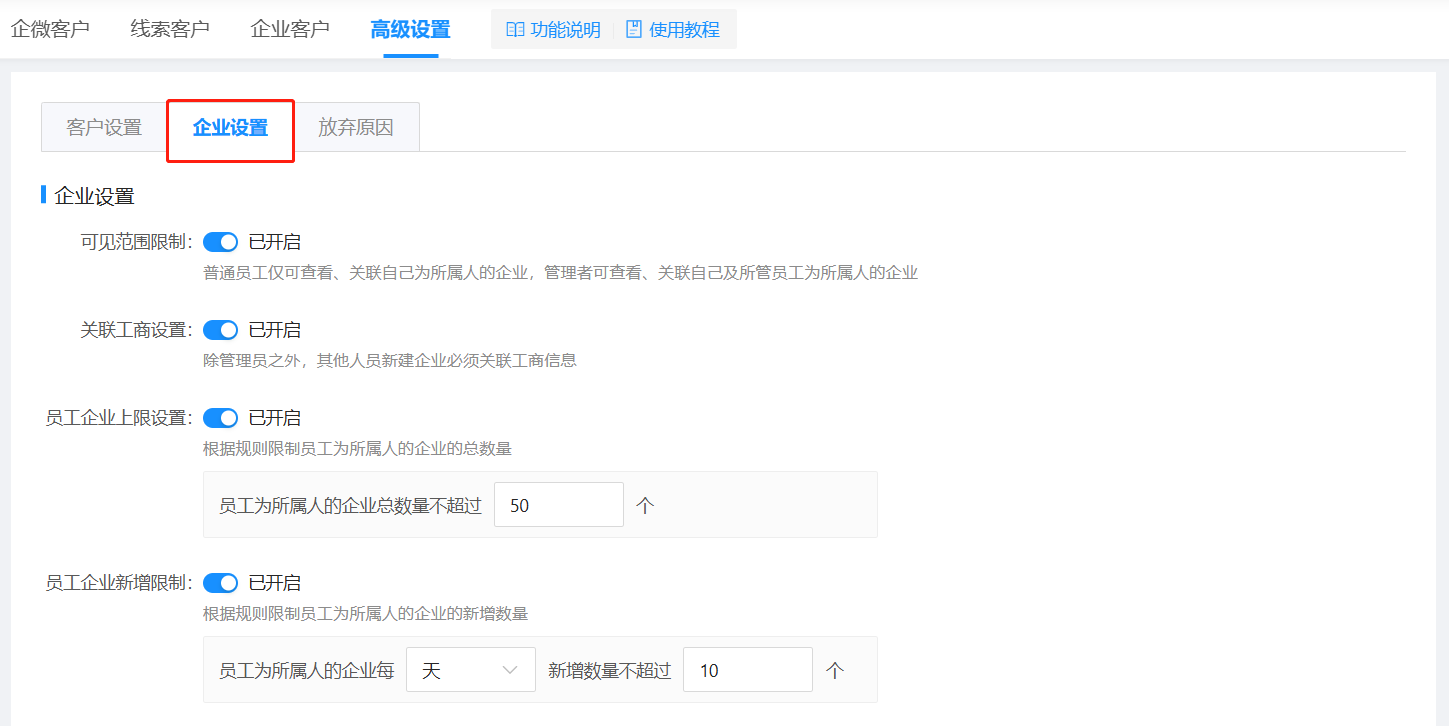Click the chevron arrow in 天 dropdown

pyautogui.click(x=511, y=670)
